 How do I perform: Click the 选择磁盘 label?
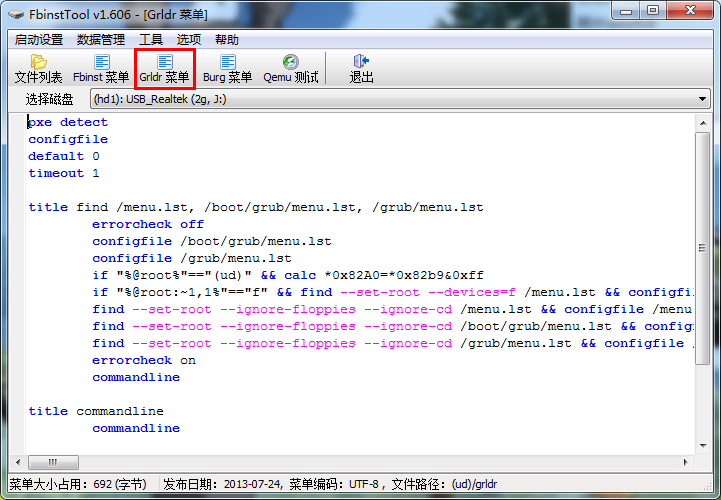point(49,99)
